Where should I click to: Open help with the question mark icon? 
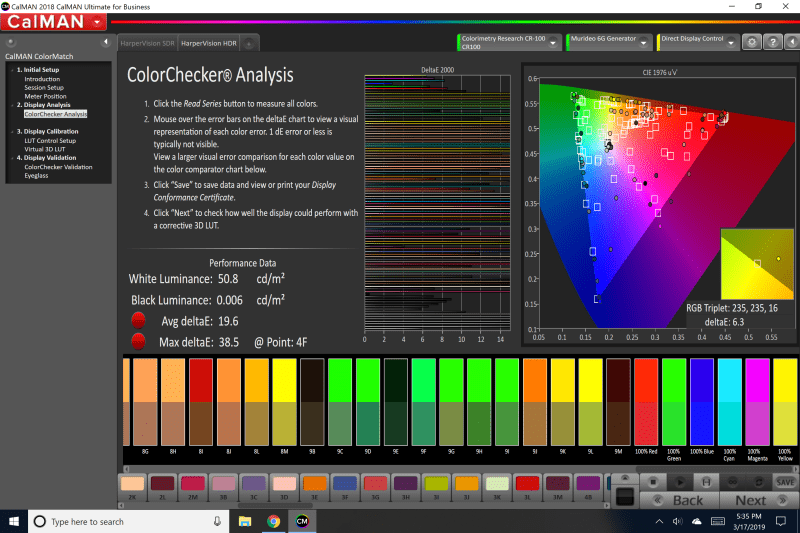pos(771,43)
